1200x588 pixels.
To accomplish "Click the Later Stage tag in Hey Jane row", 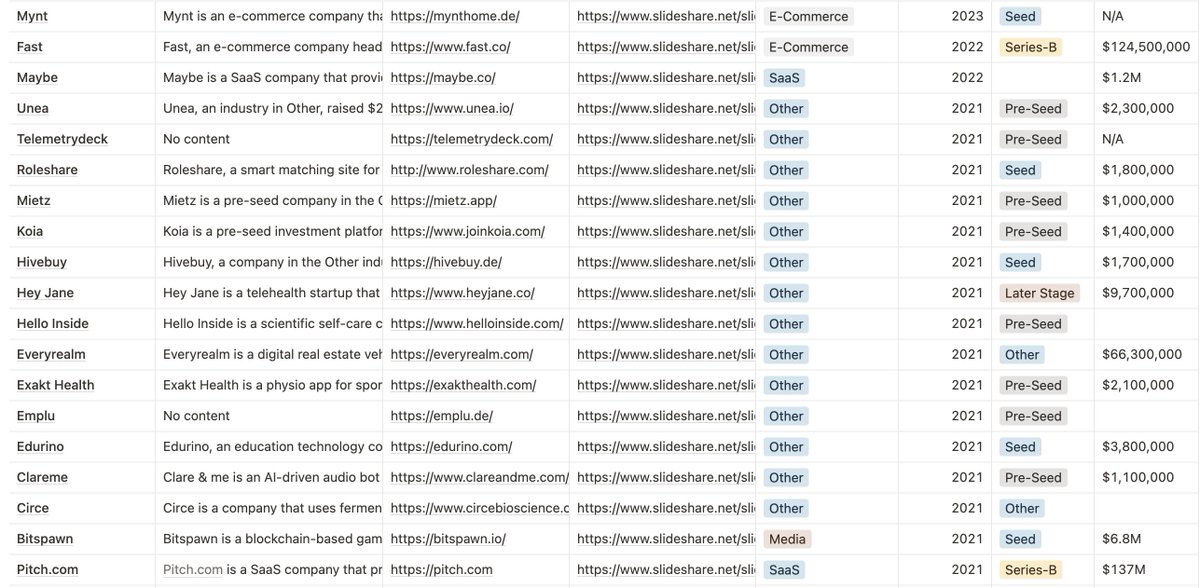I will tap(1040, 293).
